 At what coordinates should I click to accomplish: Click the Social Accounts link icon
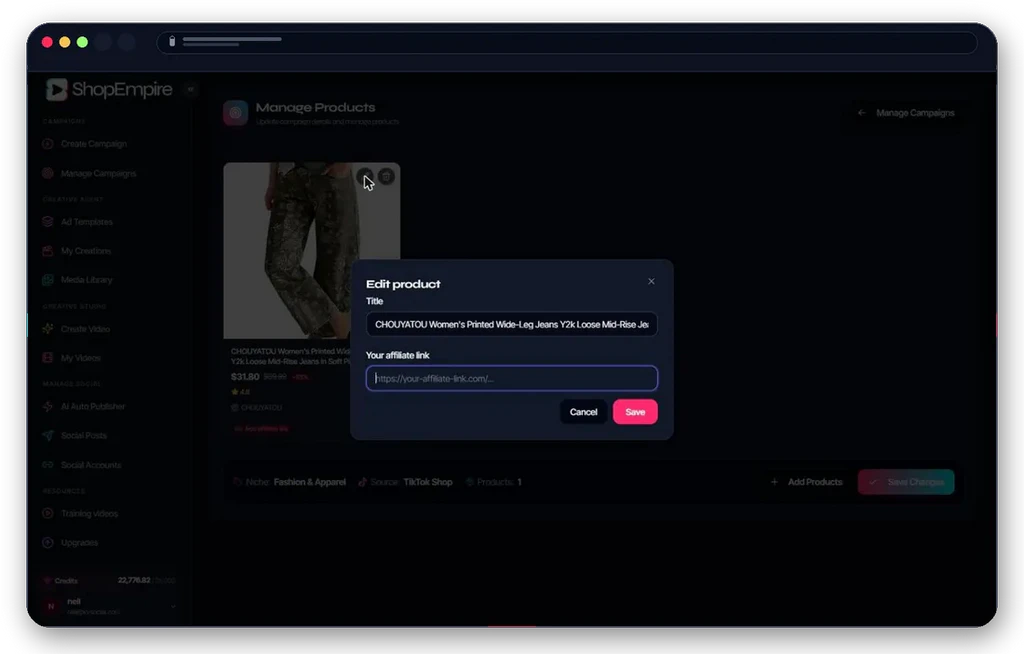[x=48, y=465]
